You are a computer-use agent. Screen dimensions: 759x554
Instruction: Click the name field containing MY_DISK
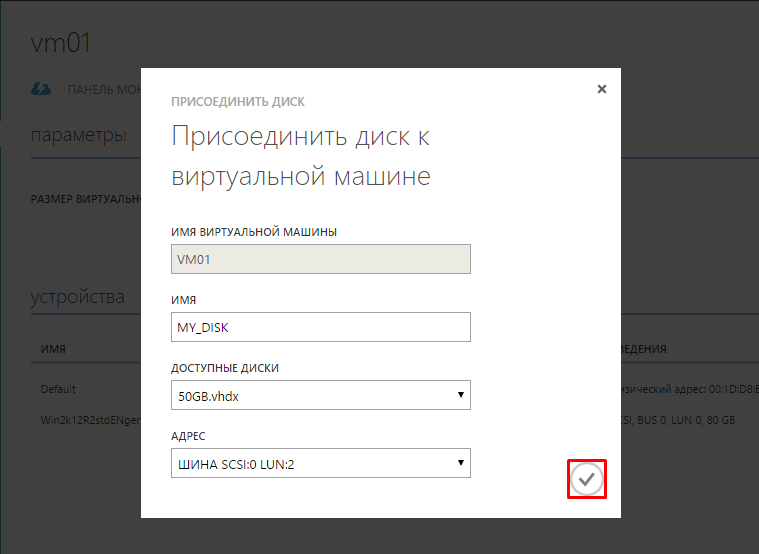(320, 327)
